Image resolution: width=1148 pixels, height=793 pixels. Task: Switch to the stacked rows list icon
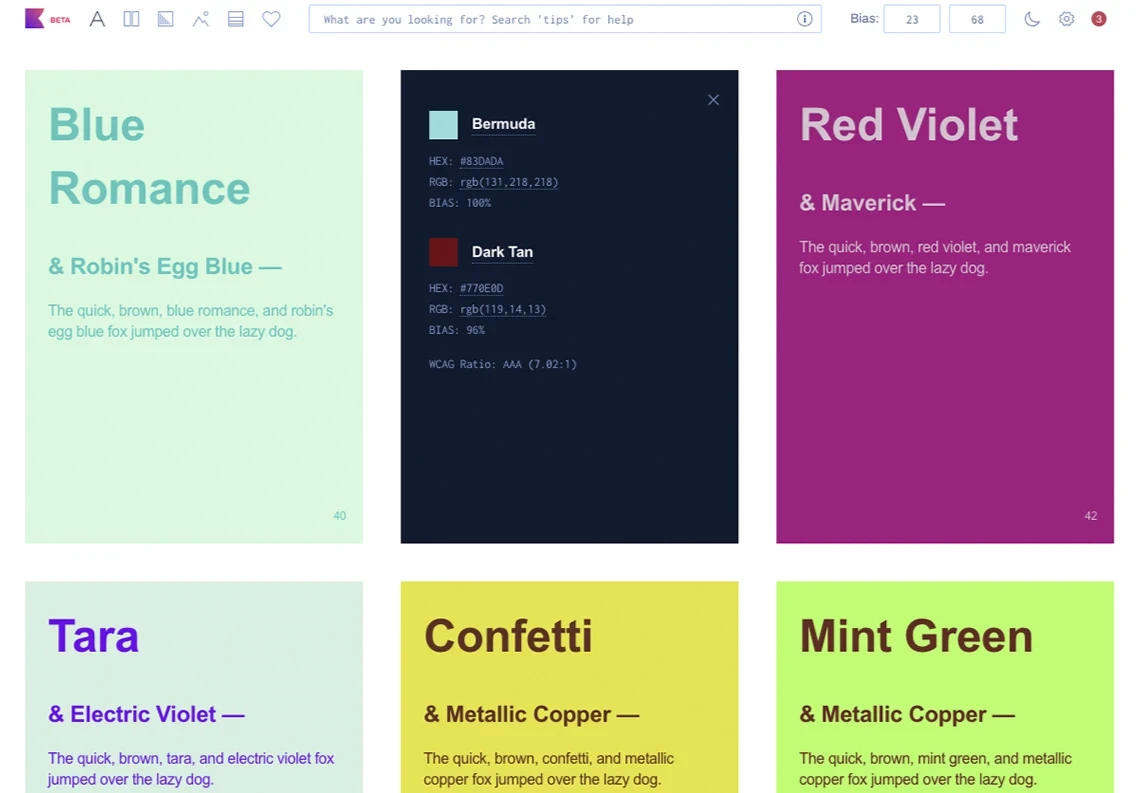coord(236,19)
